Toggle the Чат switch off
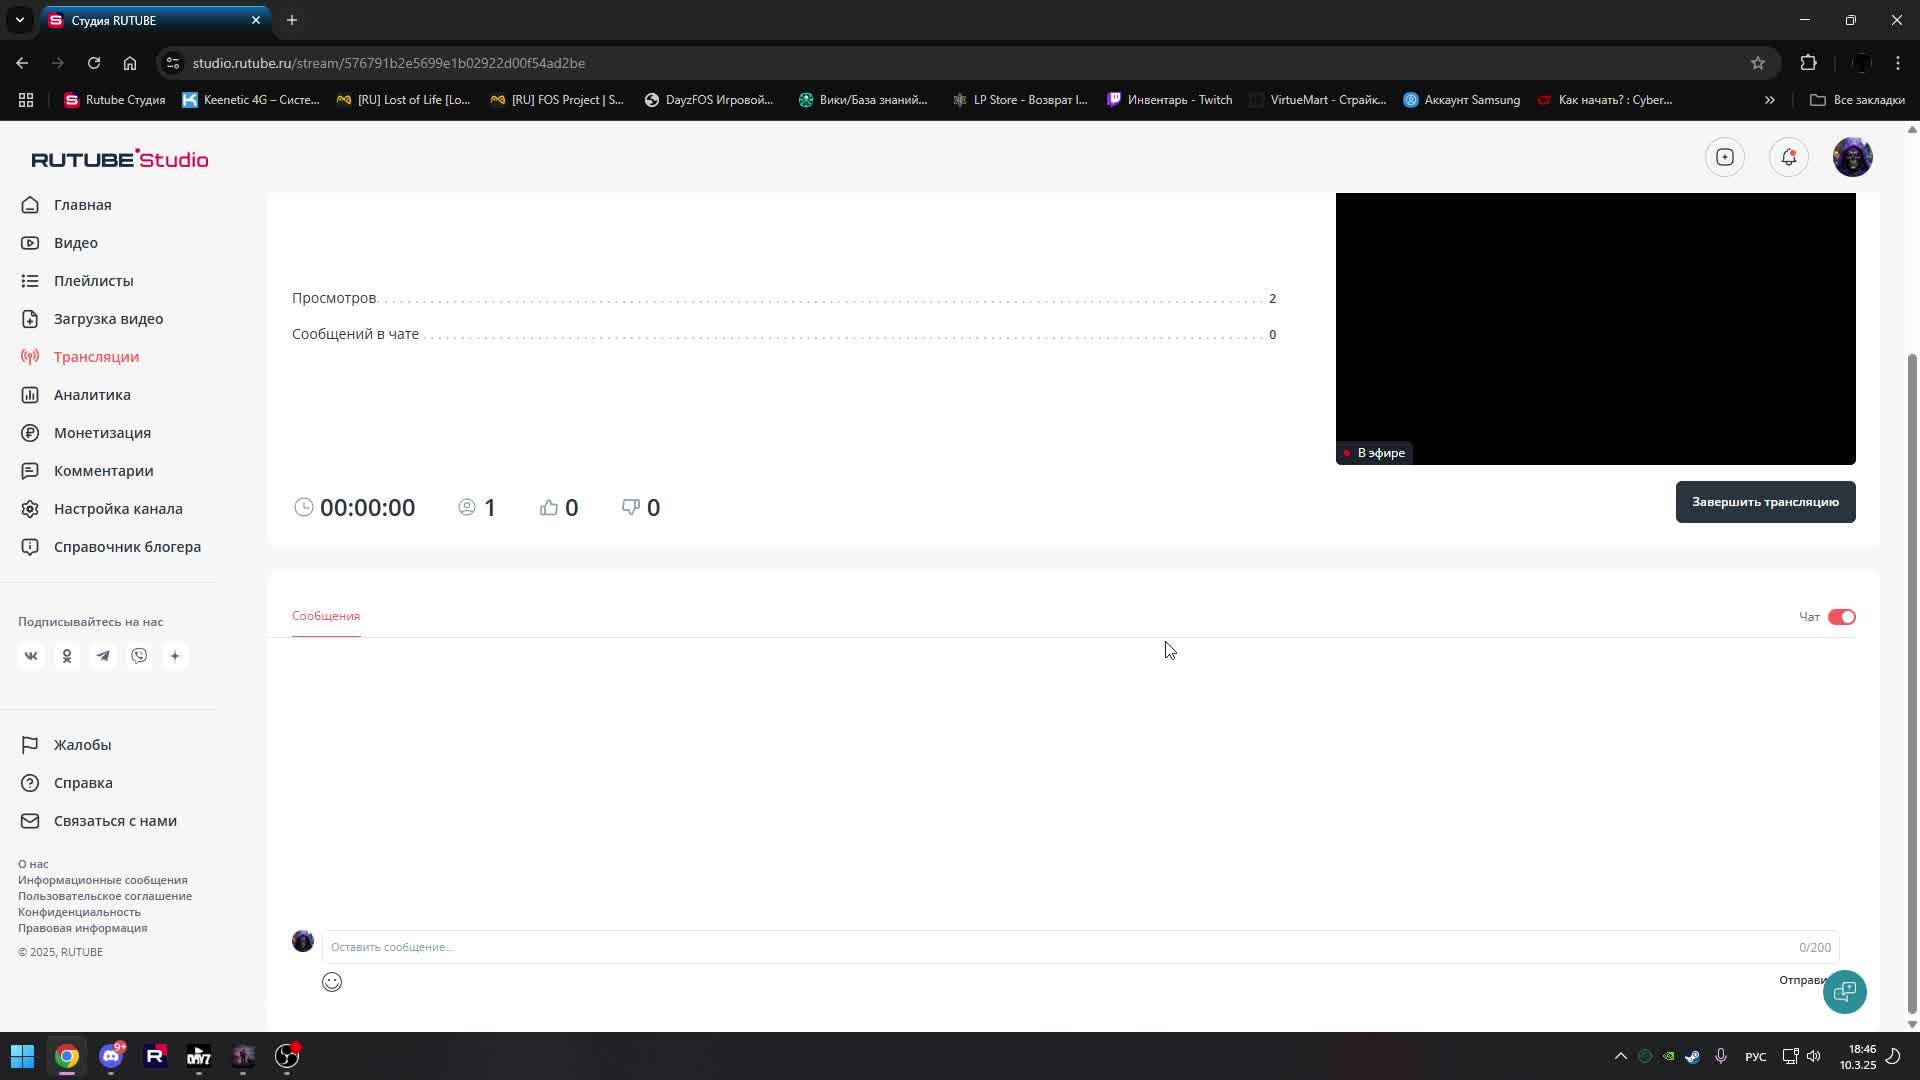Viewport: 1920px width, 1080px height. (x=1841, y=617)
